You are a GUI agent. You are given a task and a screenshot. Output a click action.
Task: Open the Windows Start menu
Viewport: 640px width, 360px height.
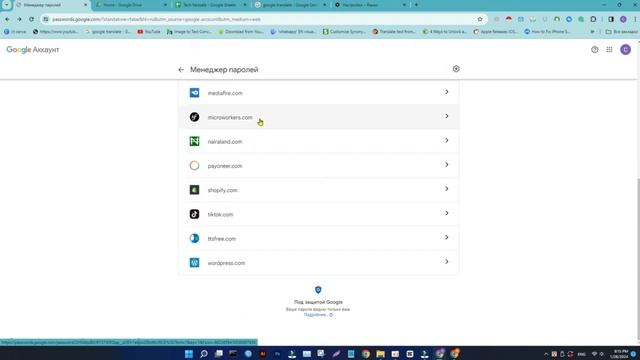[x=189, y=353]
